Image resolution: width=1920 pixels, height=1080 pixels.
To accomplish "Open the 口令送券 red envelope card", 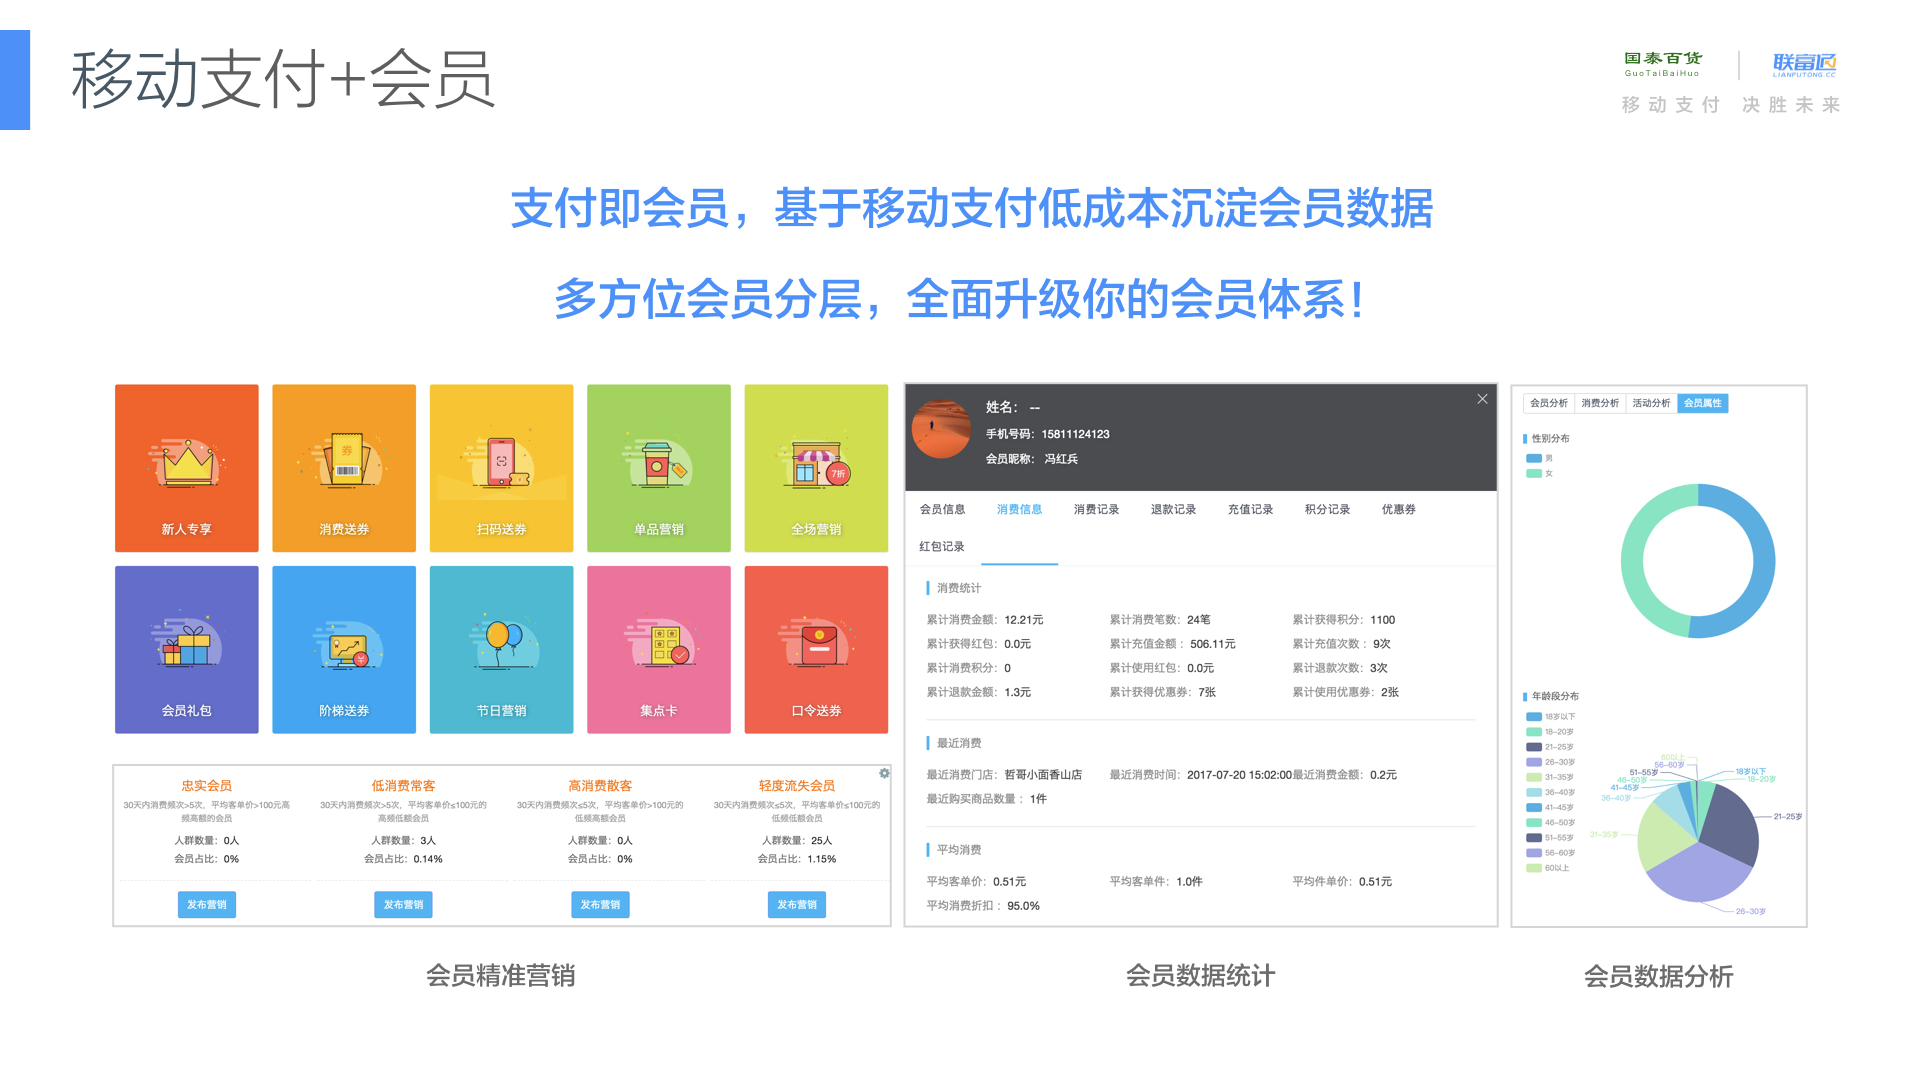I will (816, 650).
